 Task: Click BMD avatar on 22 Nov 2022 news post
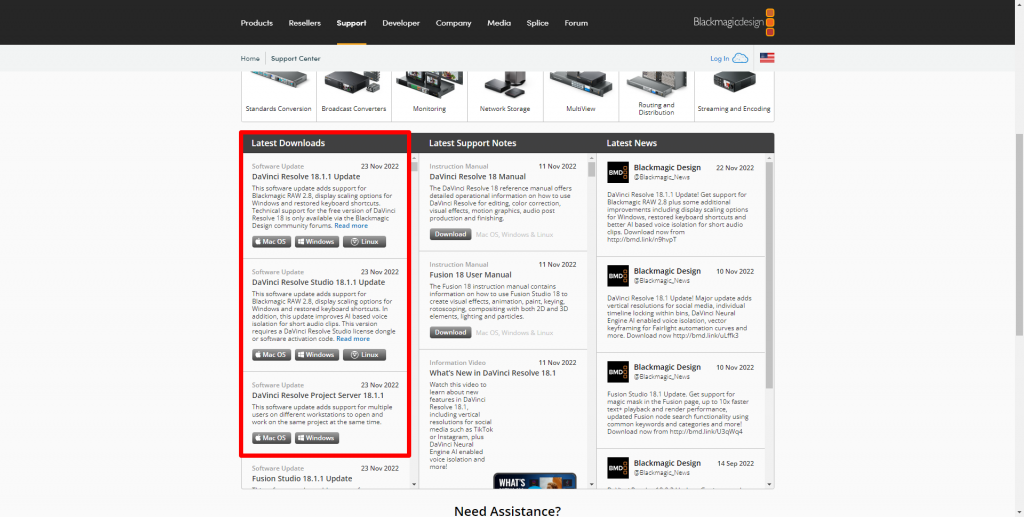[618, 172]
